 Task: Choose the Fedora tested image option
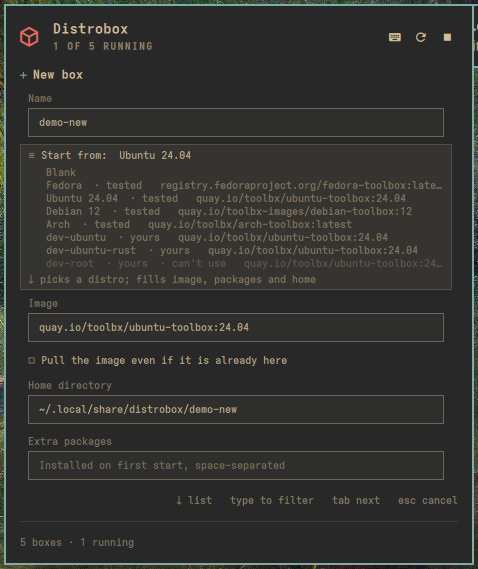[244, 185]
